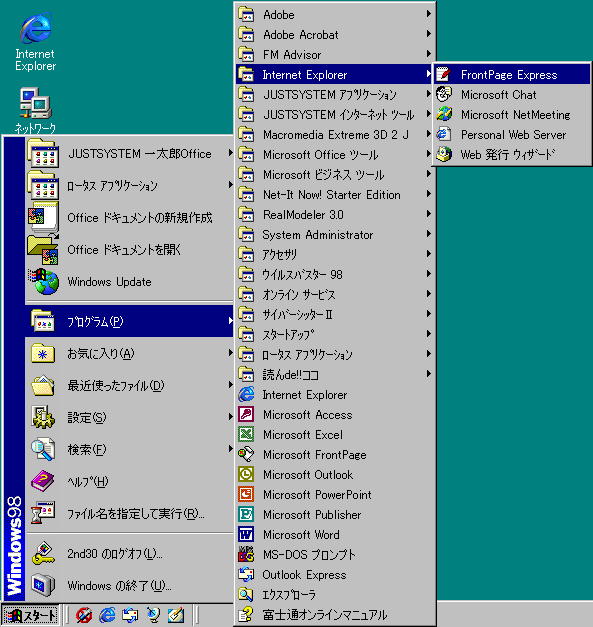Launch Microsoft Access
The height and width of the screenshot is (627, 593).
(x=335, y=414)
